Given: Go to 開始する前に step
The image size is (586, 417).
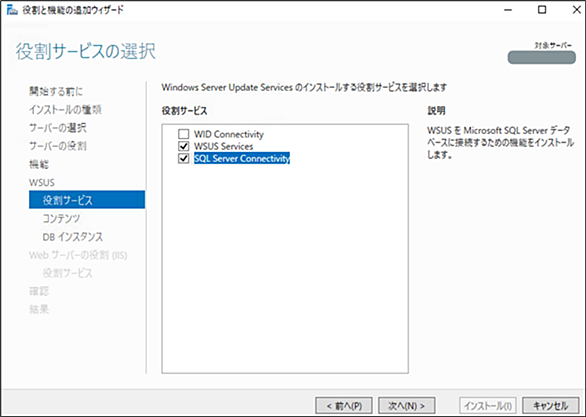Looking at the screenshot, I should point(56,91).
